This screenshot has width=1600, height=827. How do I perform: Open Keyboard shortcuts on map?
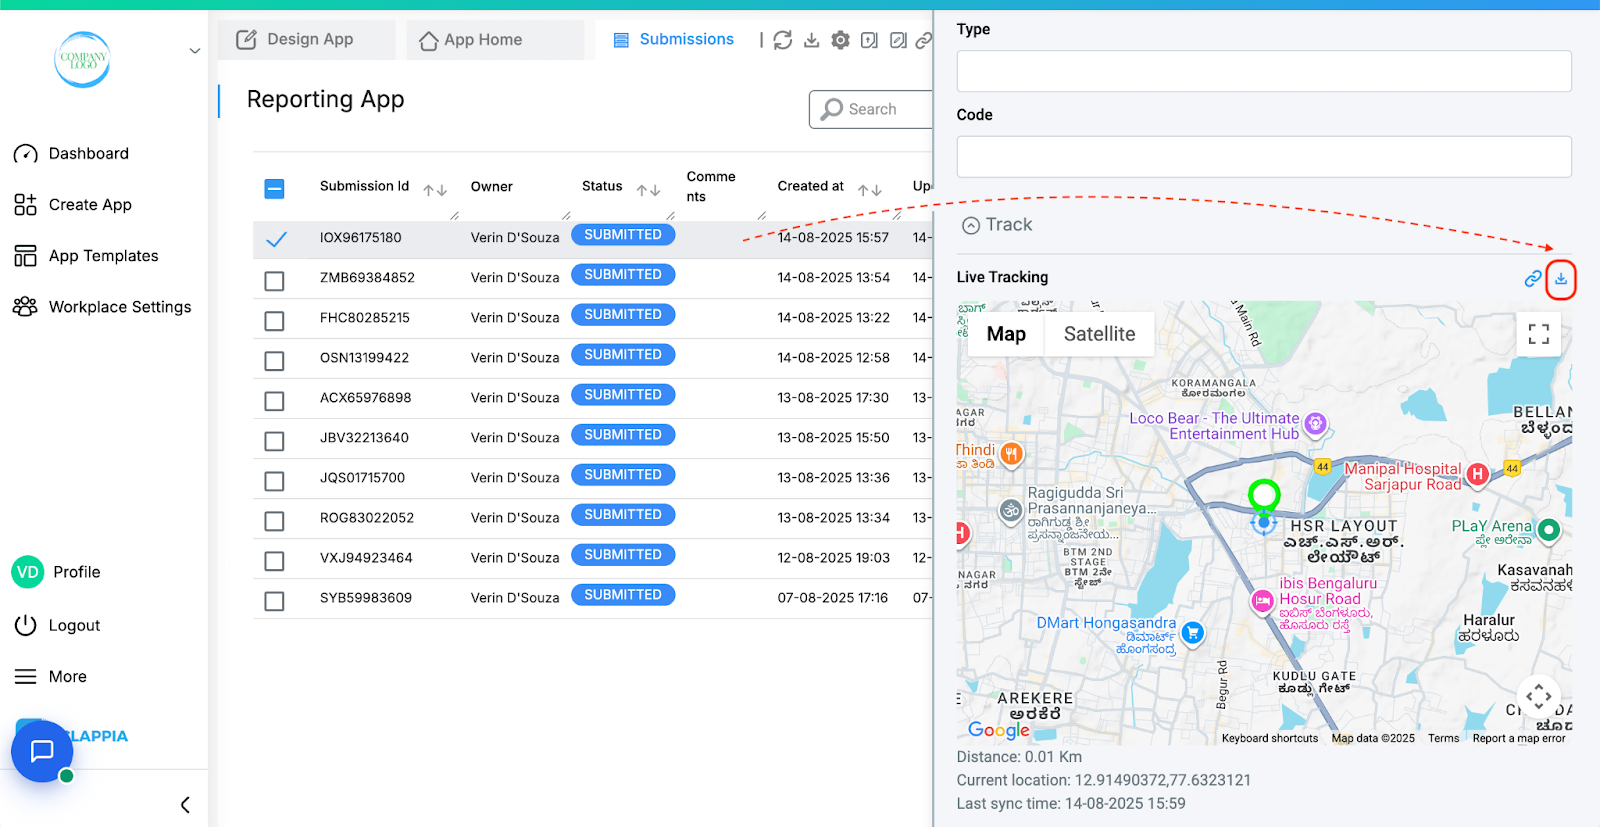pos(1270,738)
